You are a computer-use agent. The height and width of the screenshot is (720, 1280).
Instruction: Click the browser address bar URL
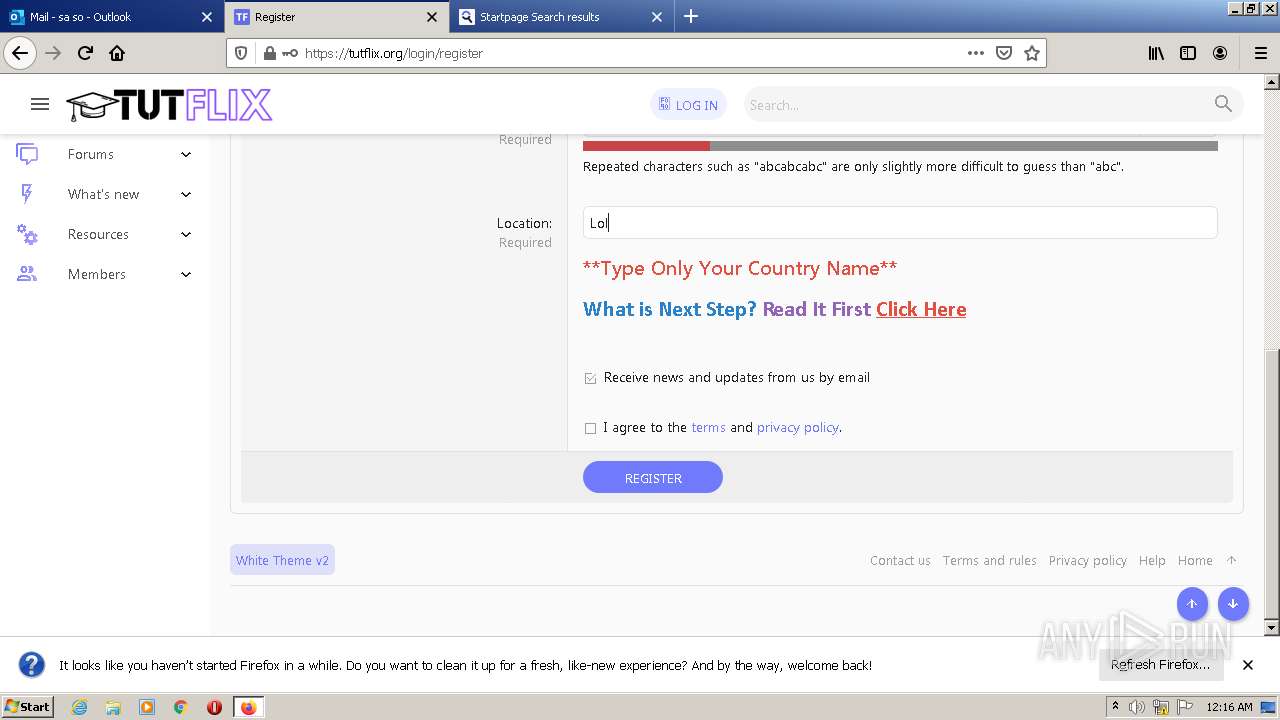(394, 53)
